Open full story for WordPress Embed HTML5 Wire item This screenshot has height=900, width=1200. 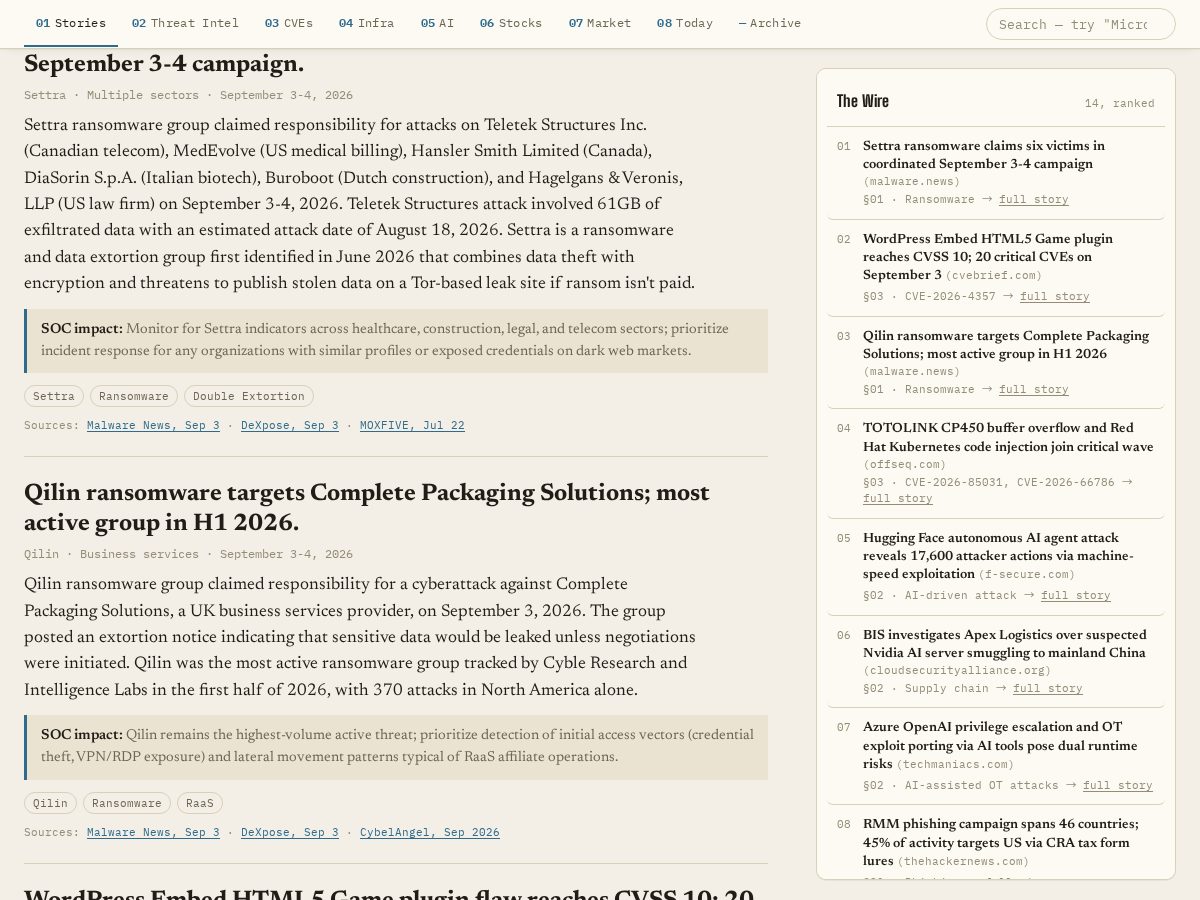(1054, 296)
